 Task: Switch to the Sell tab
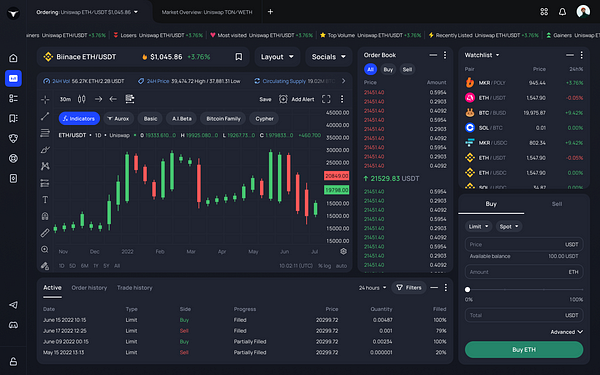557,204
